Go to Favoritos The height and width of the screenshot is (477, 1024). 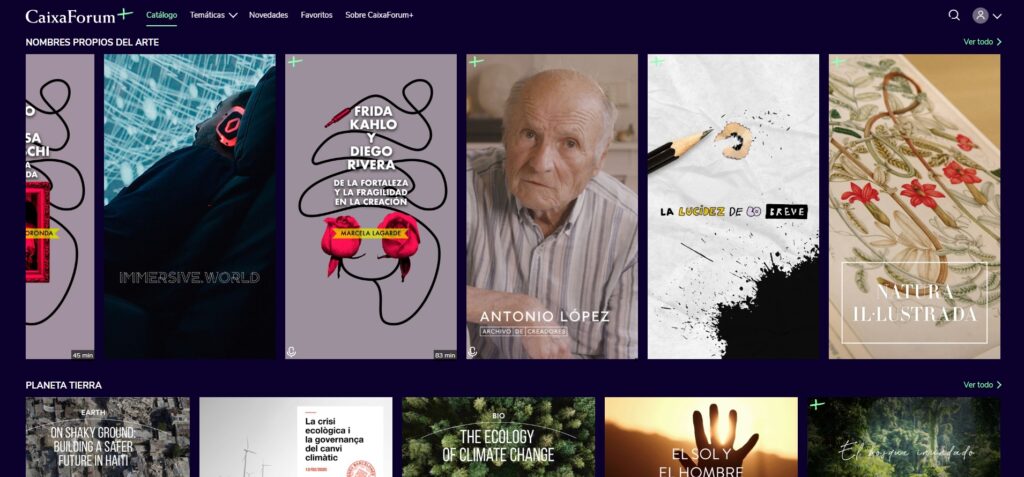point(317,15)
